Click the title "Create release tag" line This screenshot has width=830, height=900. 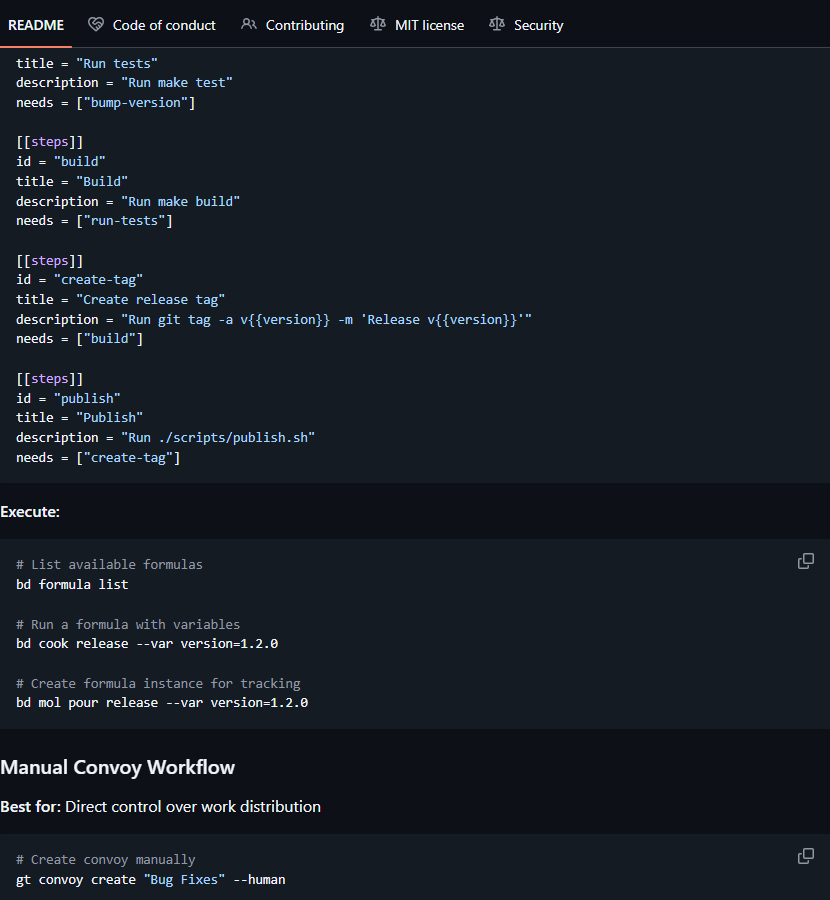121,300
